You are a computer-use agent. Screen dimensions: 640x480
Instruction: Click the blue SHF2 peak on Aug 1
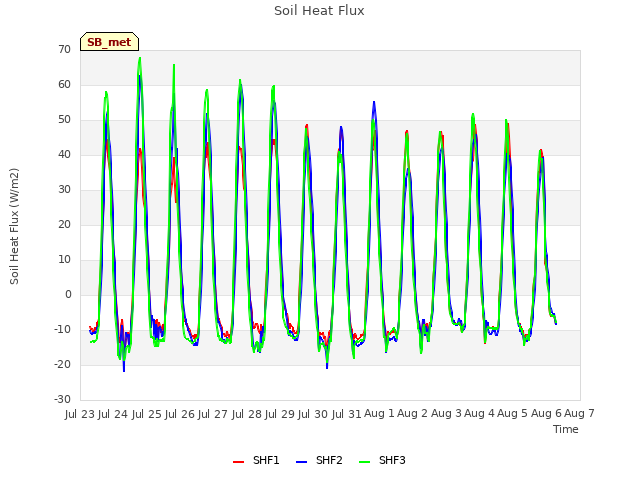[x=374, y=102]
